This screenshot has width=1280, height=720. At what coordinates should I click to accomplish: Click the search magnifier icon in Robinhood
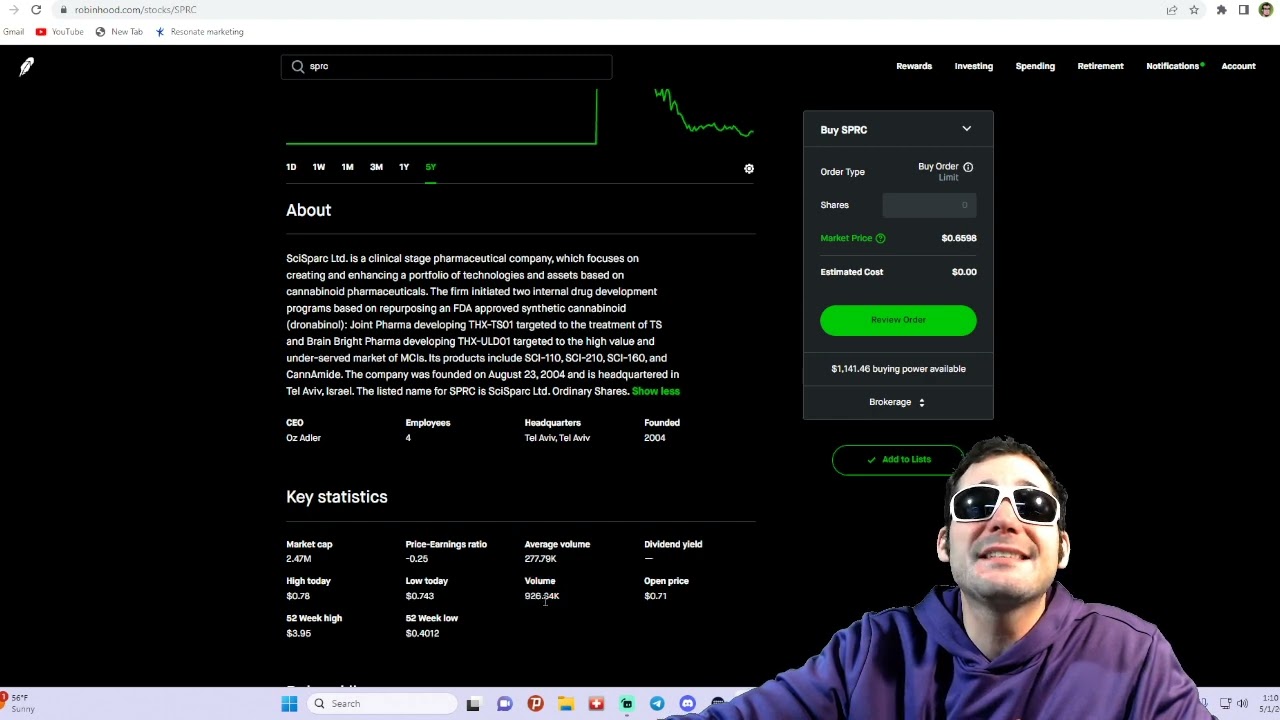(298, 66)
